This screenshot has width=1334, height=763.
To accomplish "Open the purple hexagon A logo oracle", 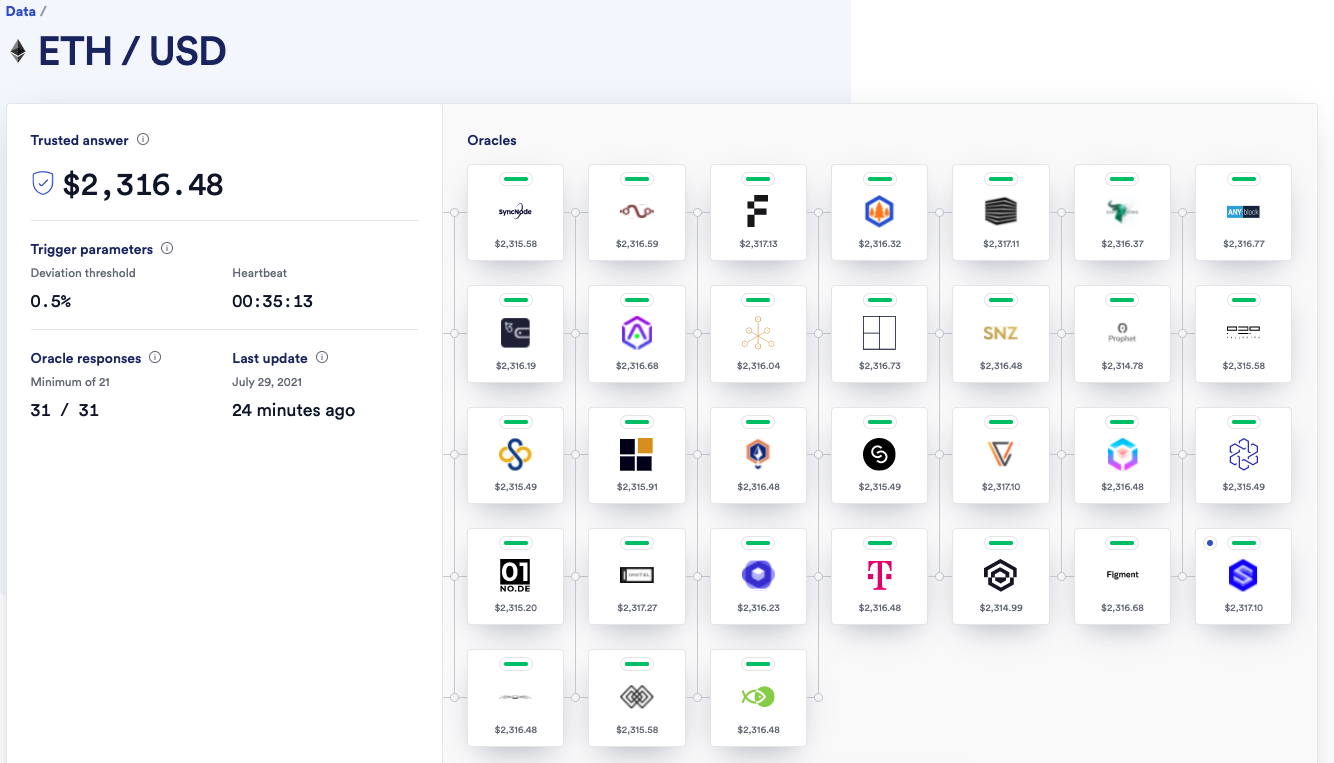I will tap(637, 334).
